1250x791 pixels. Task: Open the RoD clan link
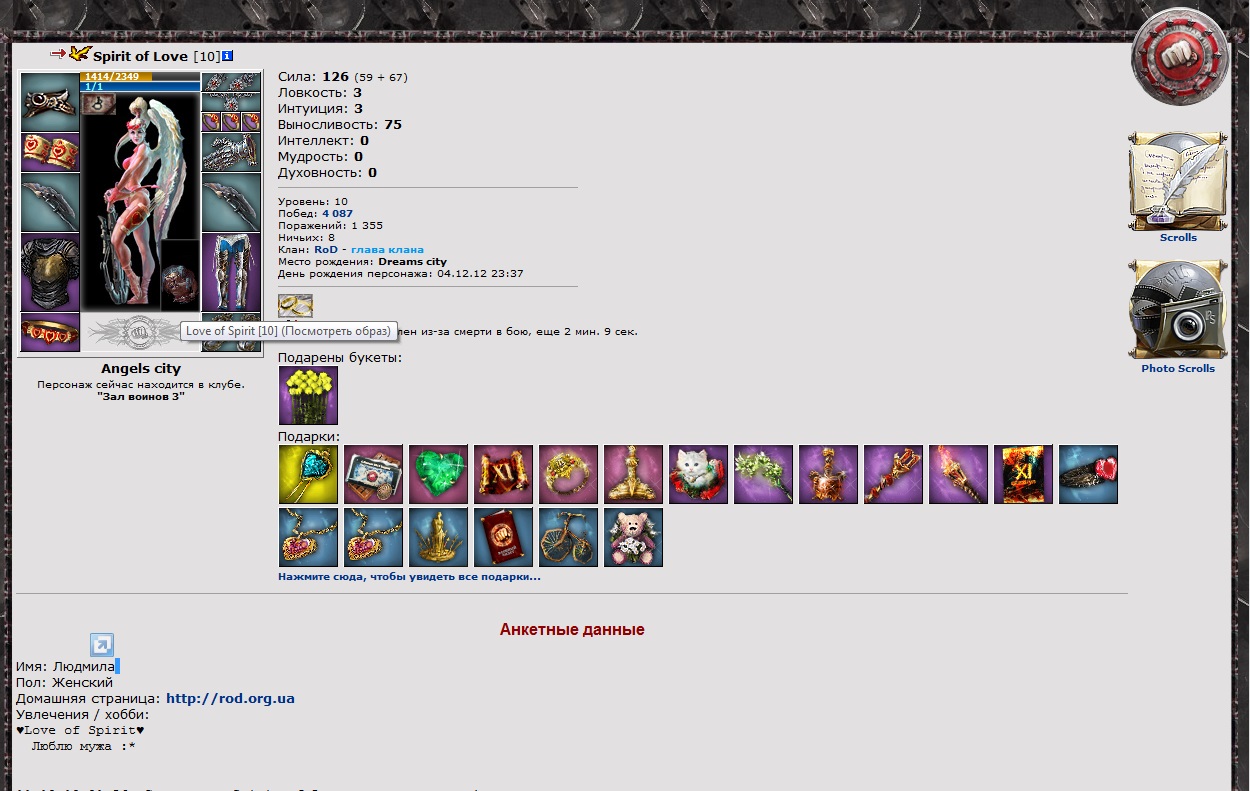pos(326,250)
